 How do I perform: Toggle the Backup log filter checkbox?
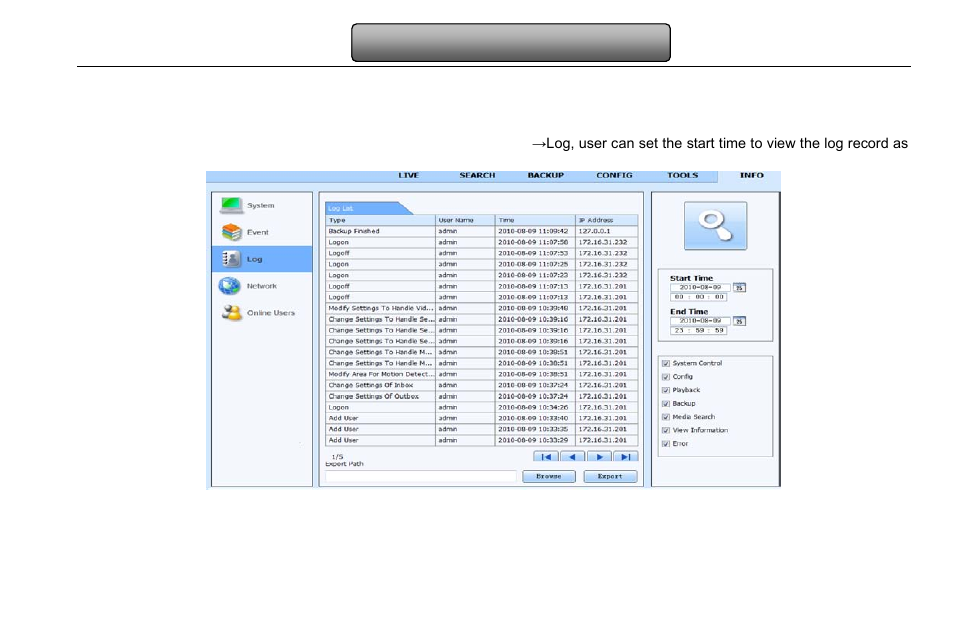tap(666, 404)
